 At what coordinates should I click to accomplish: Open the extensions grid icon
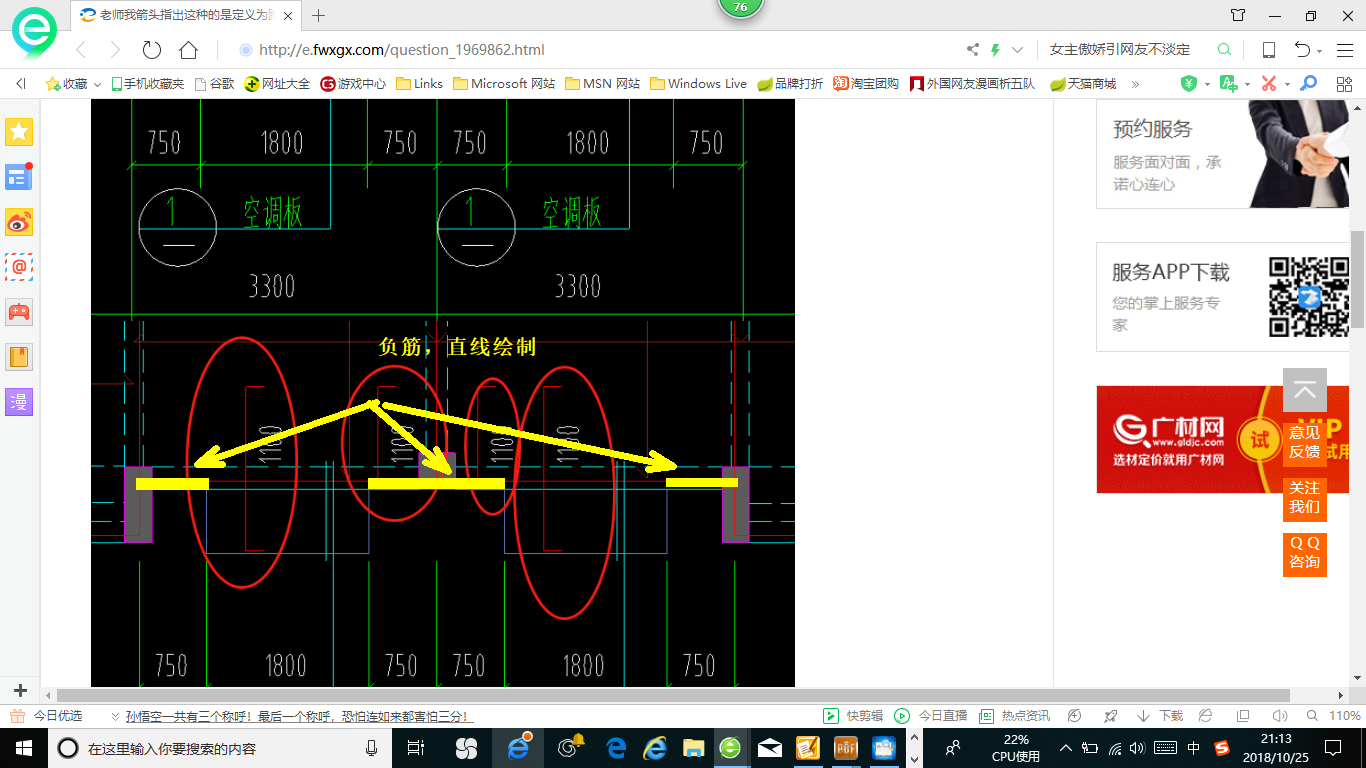(1344, 84)
